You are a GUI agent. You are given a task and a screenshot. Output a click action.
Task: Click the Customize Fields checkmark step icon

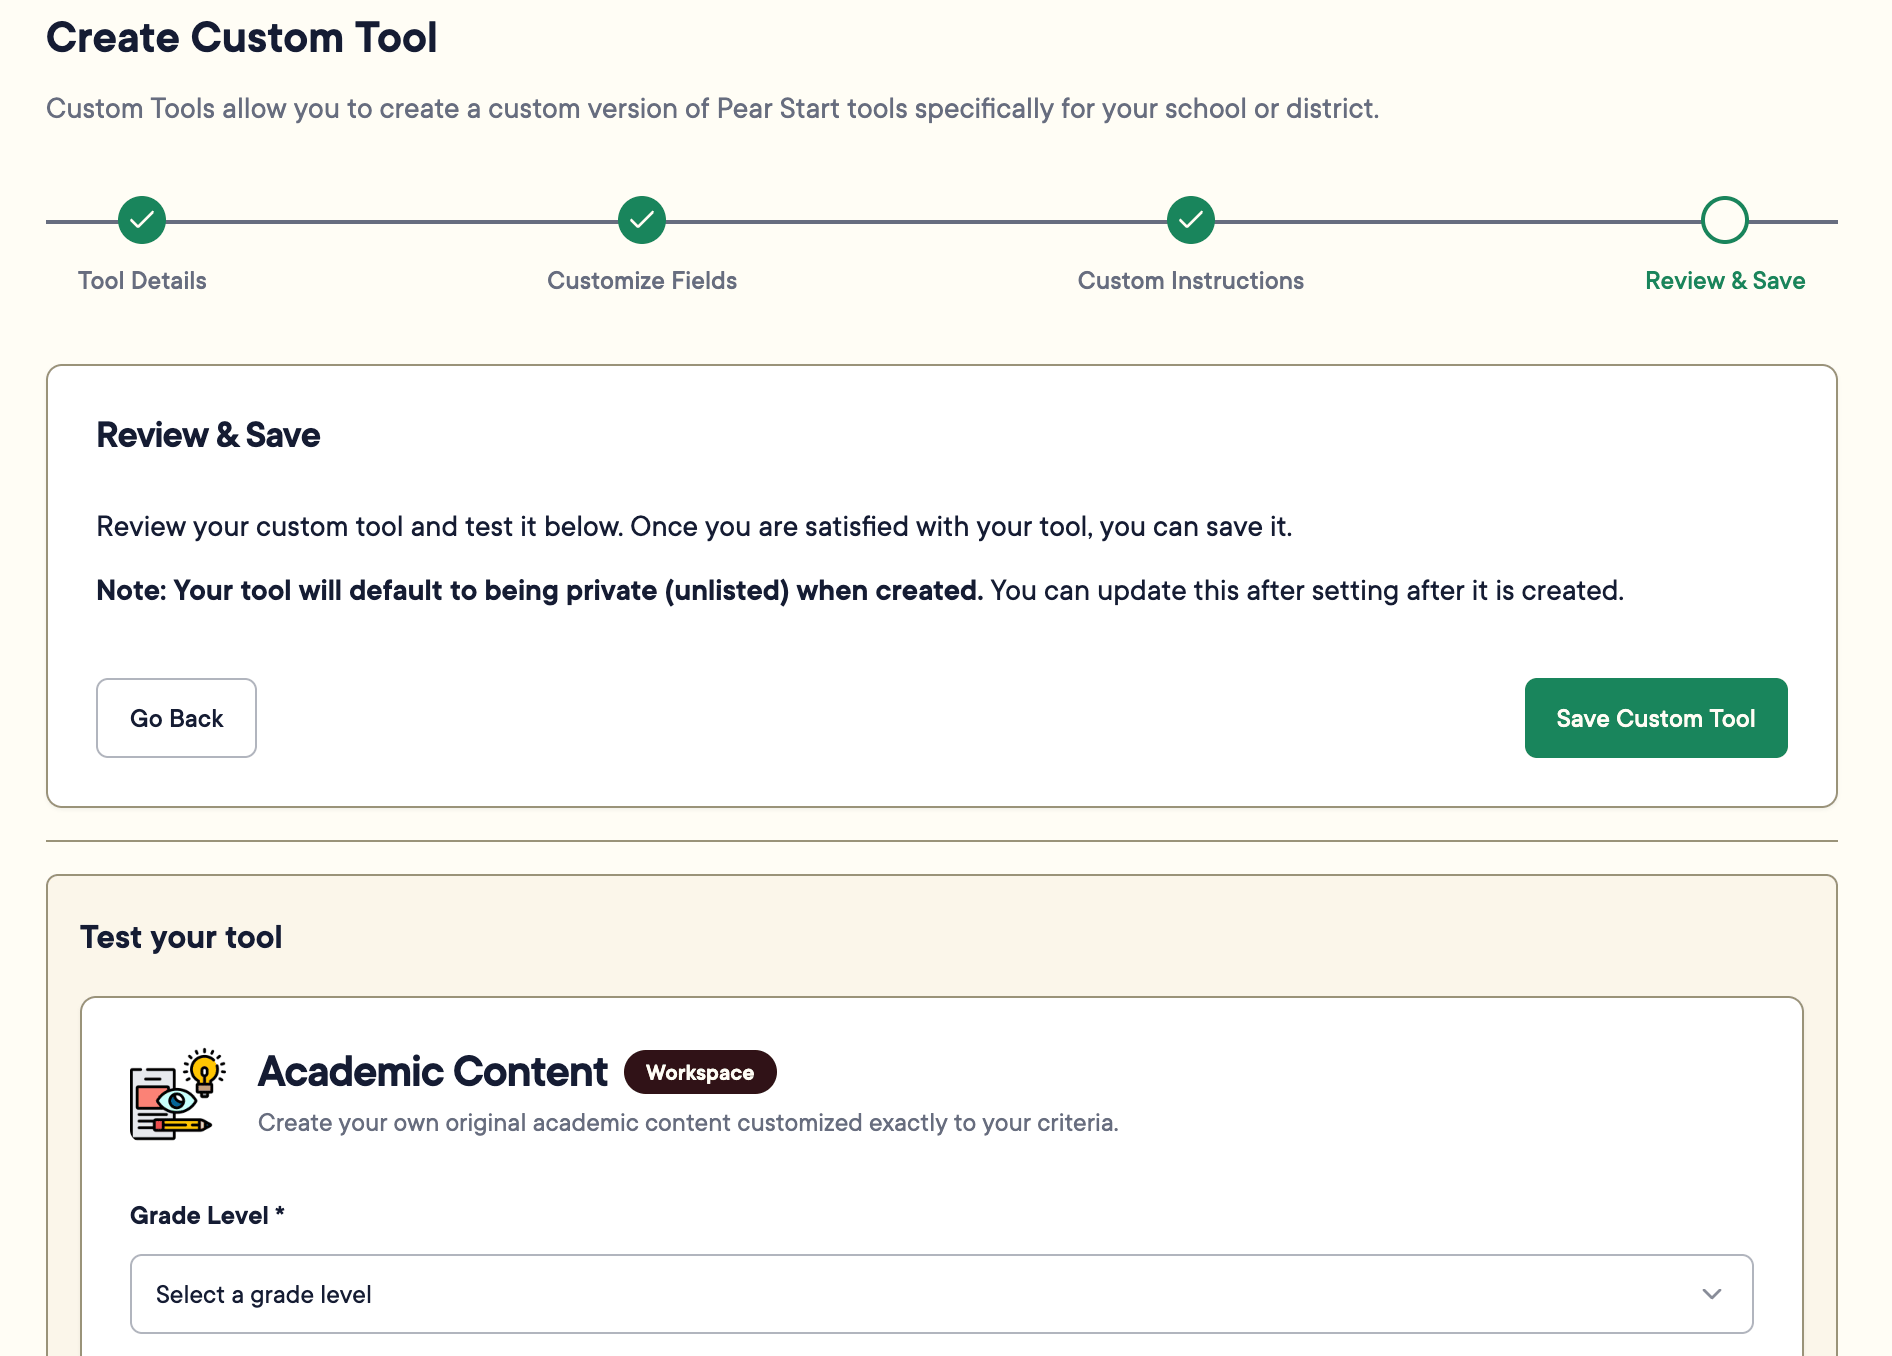tap(642, 220)
